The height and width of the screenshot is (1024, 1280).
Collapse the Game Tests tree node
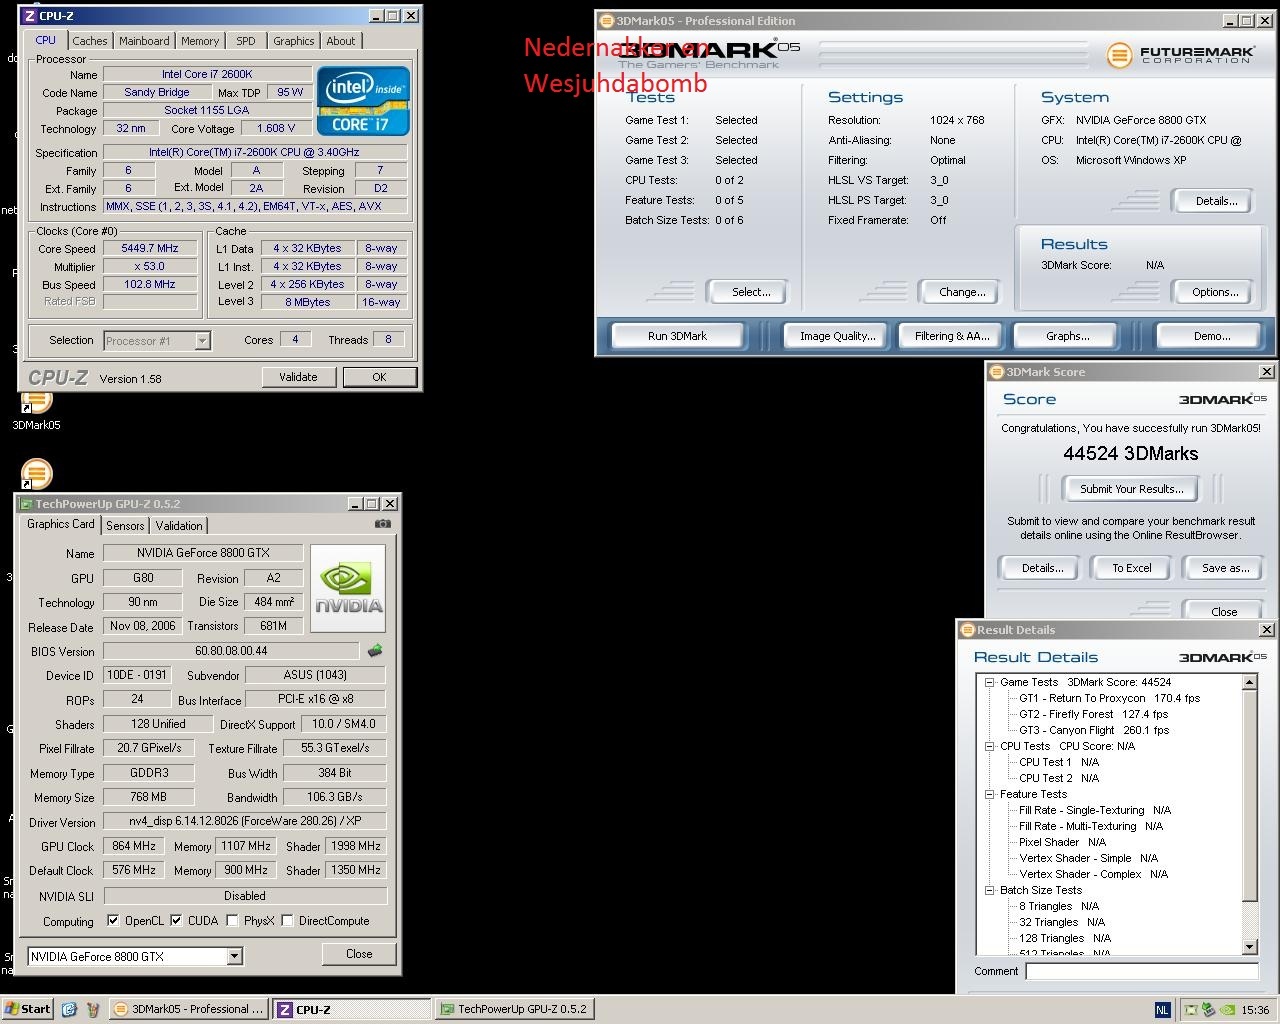[989, 682]
